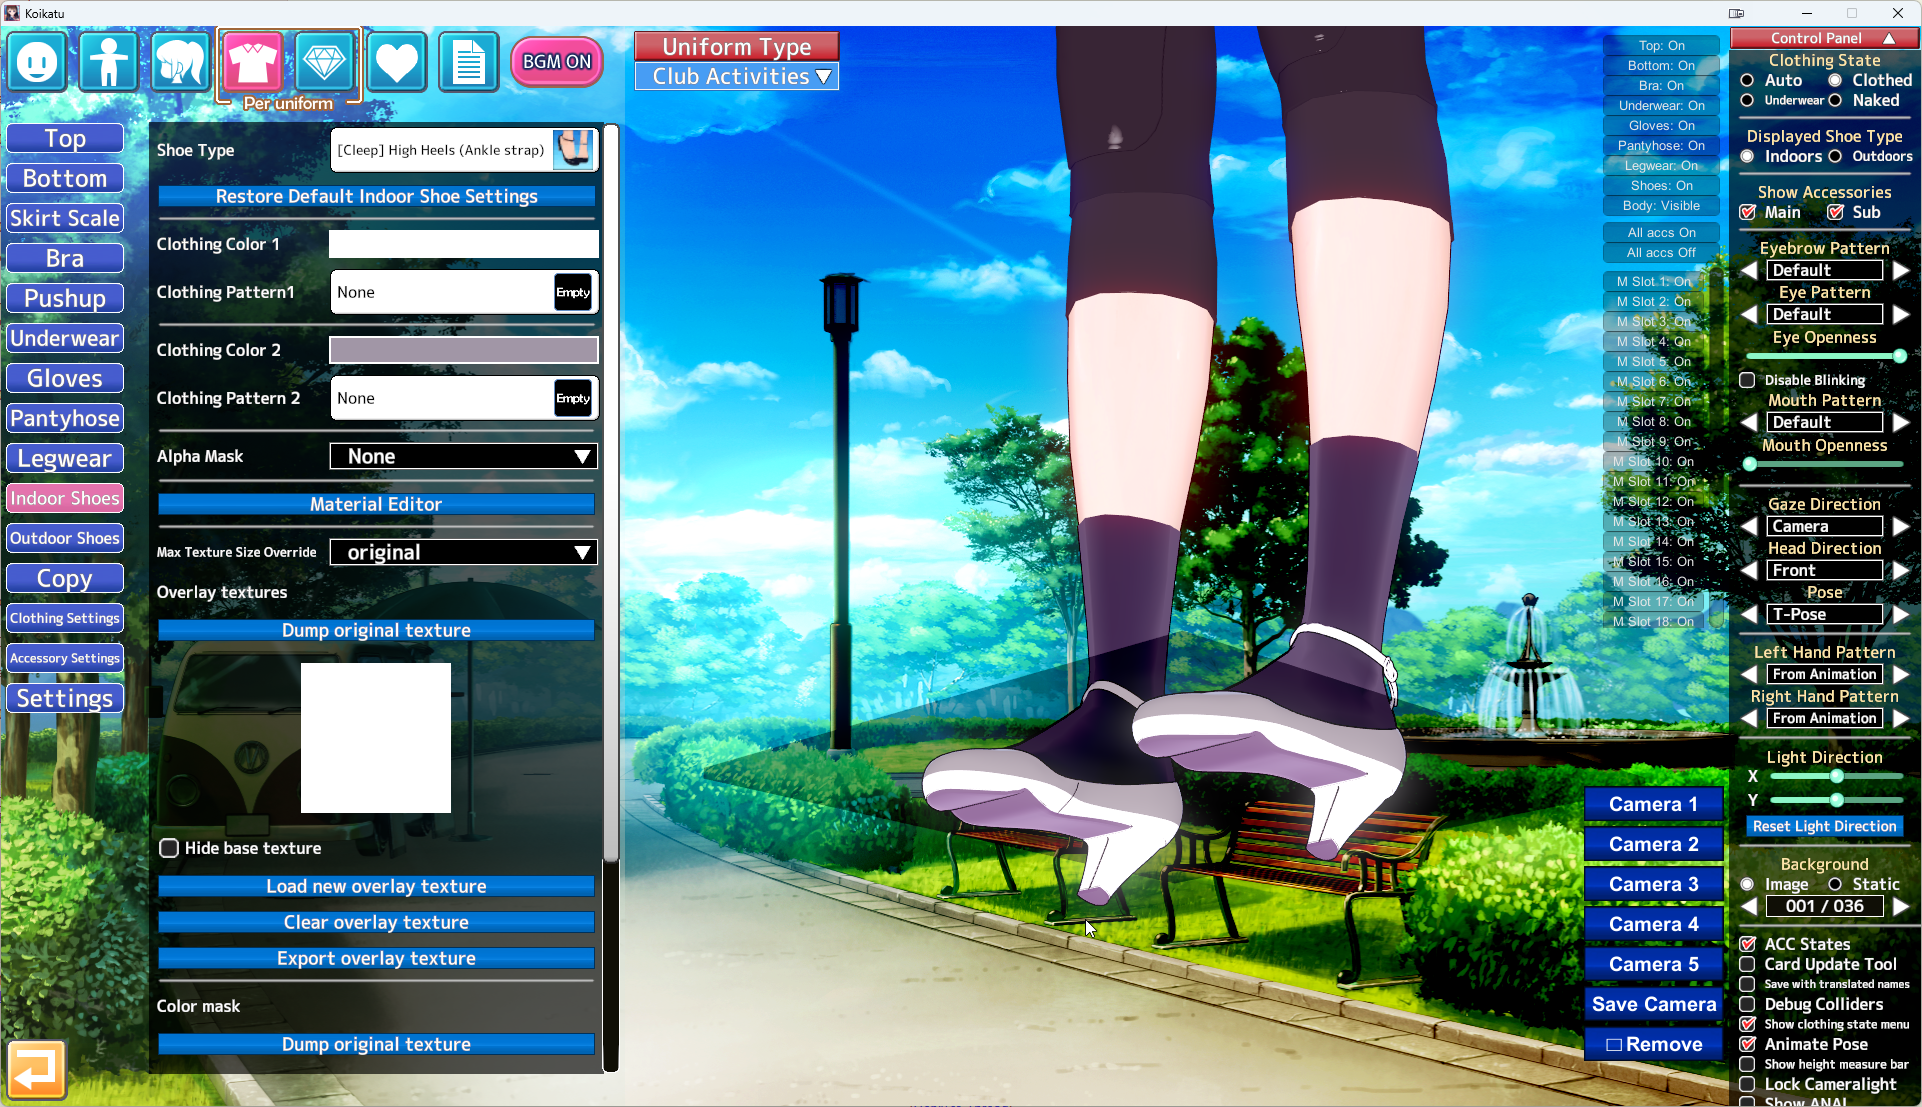Next Head Direction right arrow

tap(1901, 570)
